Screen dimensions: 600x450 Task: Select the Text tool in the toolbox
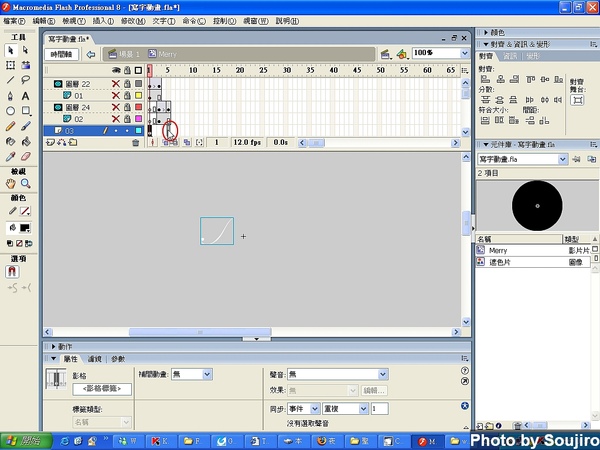point(26,95)
